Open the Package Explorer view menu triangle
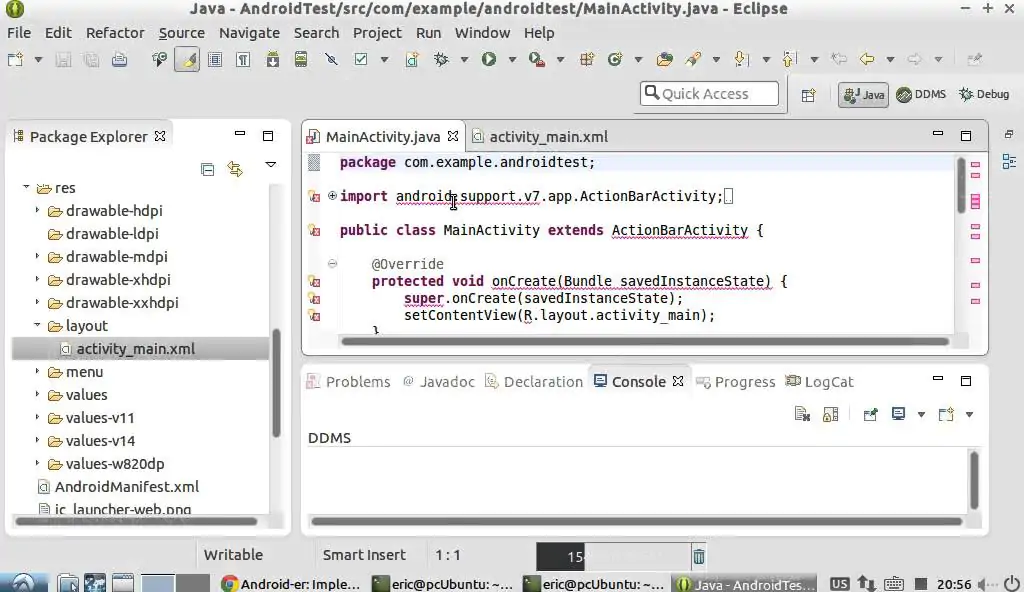Screen dimensions: 1024x592 270,165
